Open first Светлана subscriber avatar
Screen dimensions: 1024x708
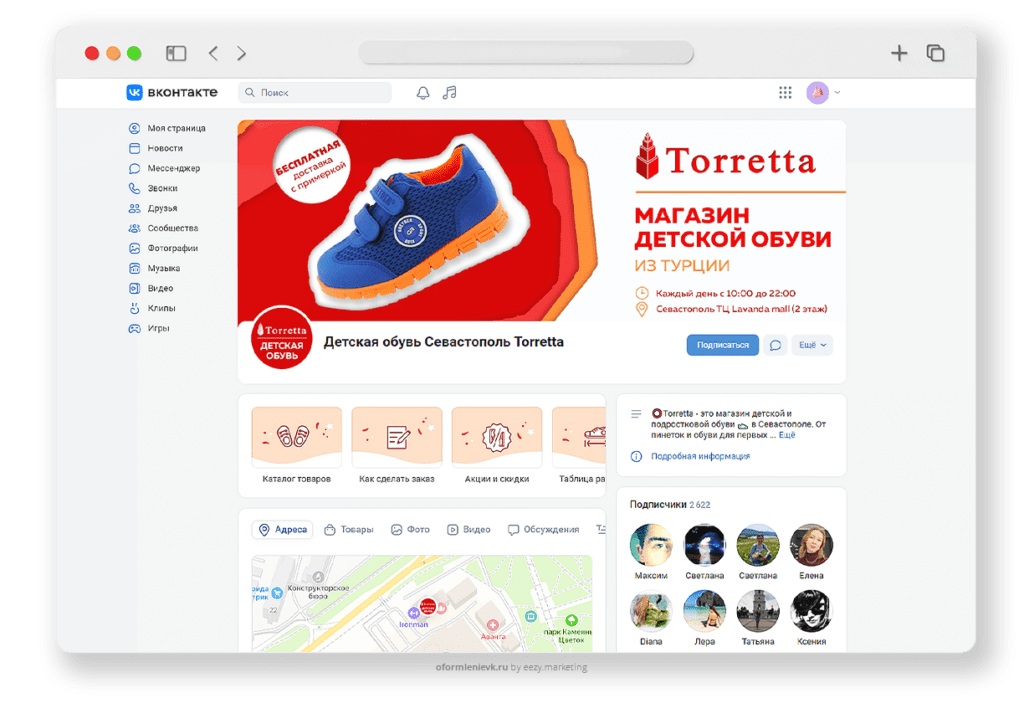[x=704, y=545]
